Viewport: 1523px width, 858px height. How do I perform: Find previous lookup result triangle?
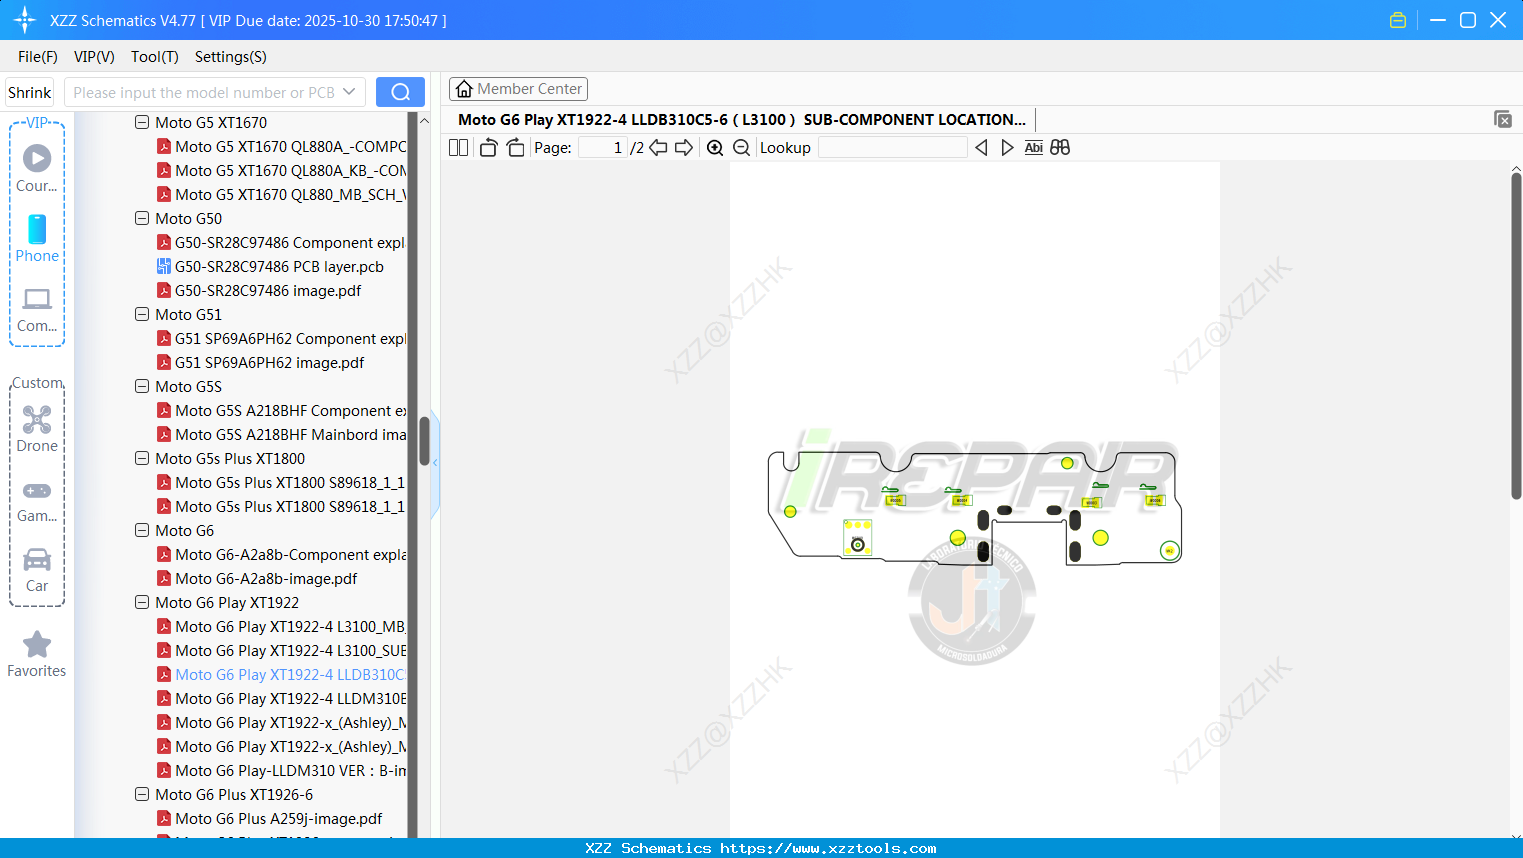(981, 148)
